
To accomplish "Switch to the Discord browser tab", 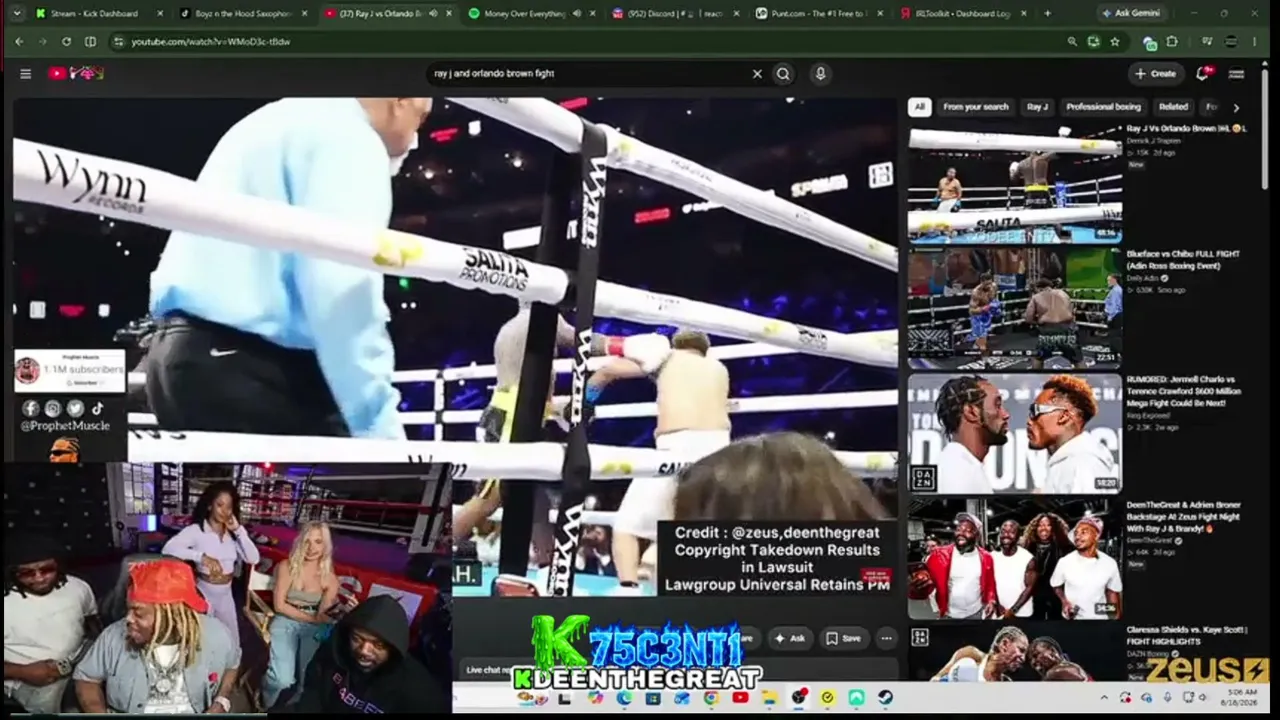I will coord(674,13).
